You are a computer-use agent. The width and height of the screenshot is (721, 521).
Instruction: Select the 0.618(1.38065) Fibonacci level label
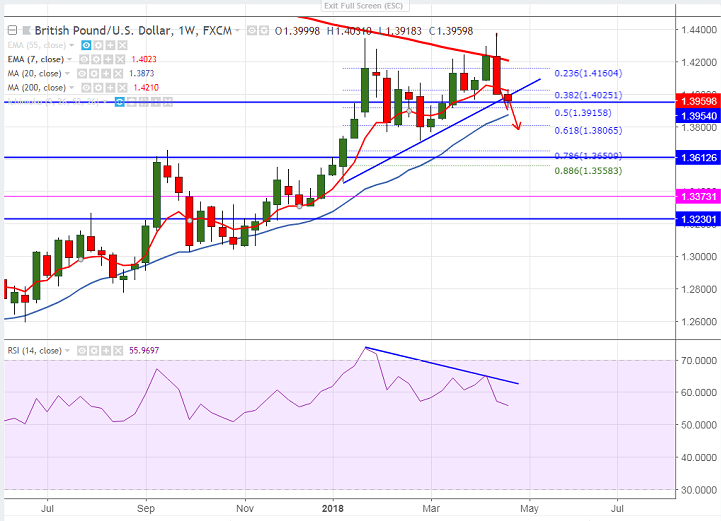(588, 131)
